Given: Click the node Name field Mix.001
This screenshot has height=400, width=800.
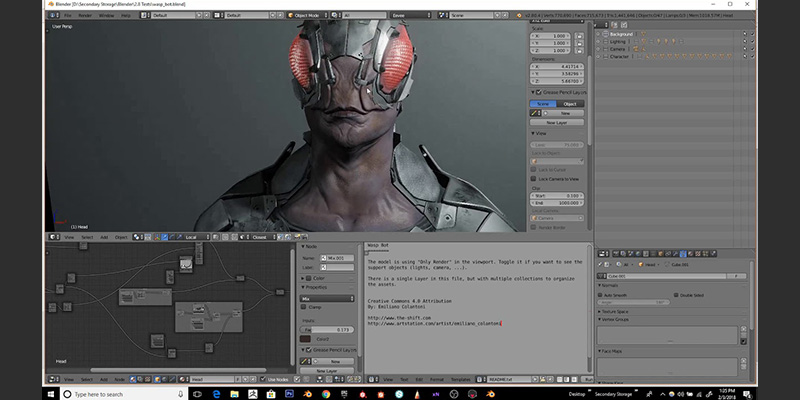Looking at the screenshot, I should (337, 258).
